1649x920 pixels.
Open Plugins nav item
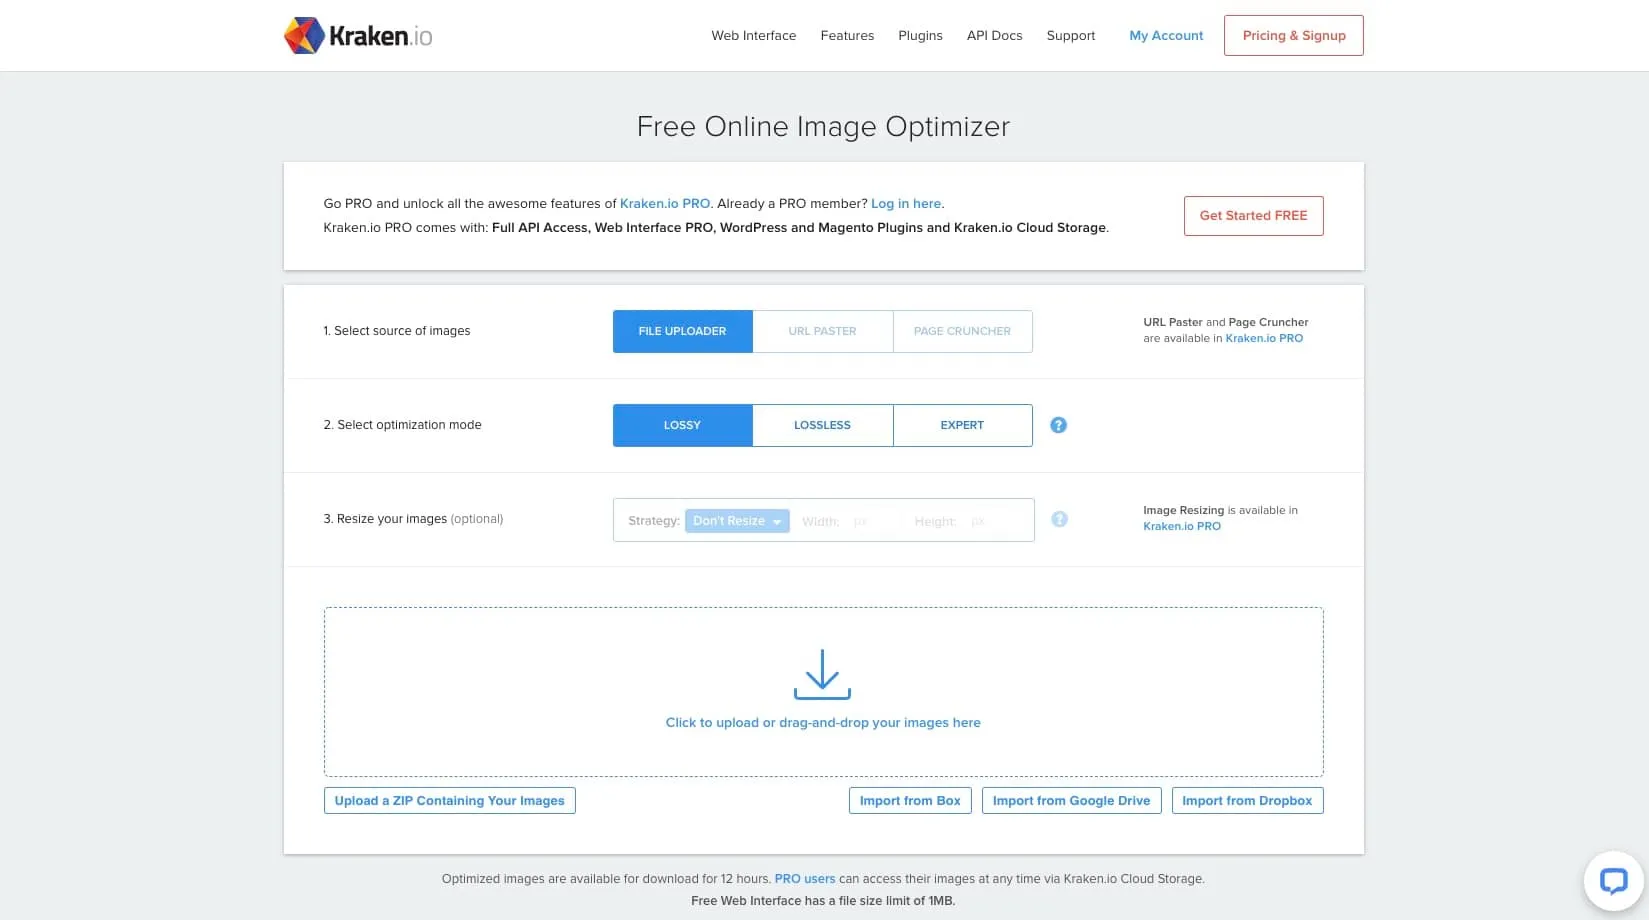(x=920, y=36)
